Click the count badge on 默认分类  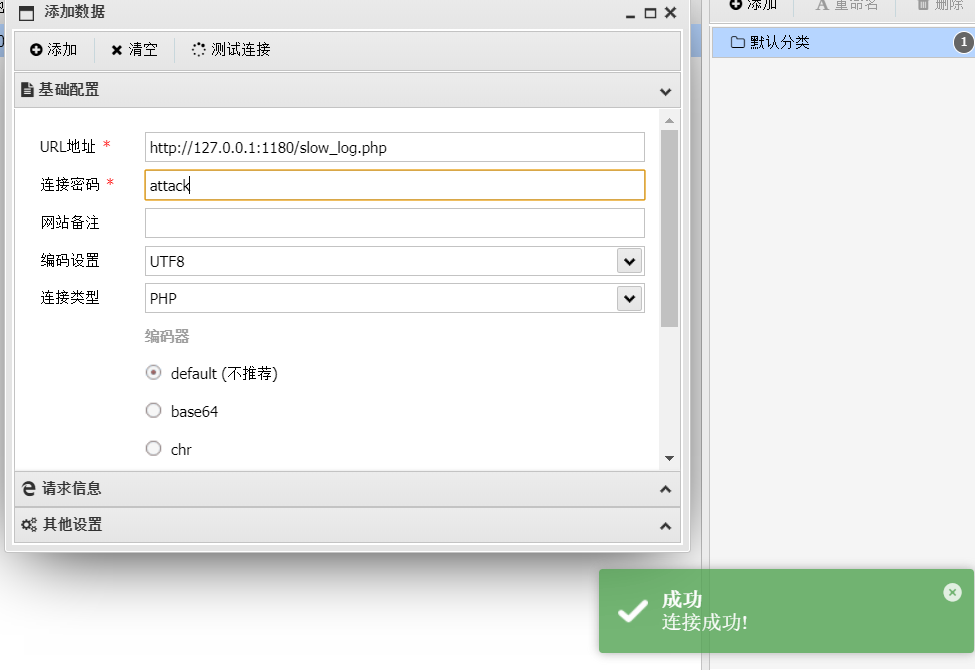pos(963,42)
